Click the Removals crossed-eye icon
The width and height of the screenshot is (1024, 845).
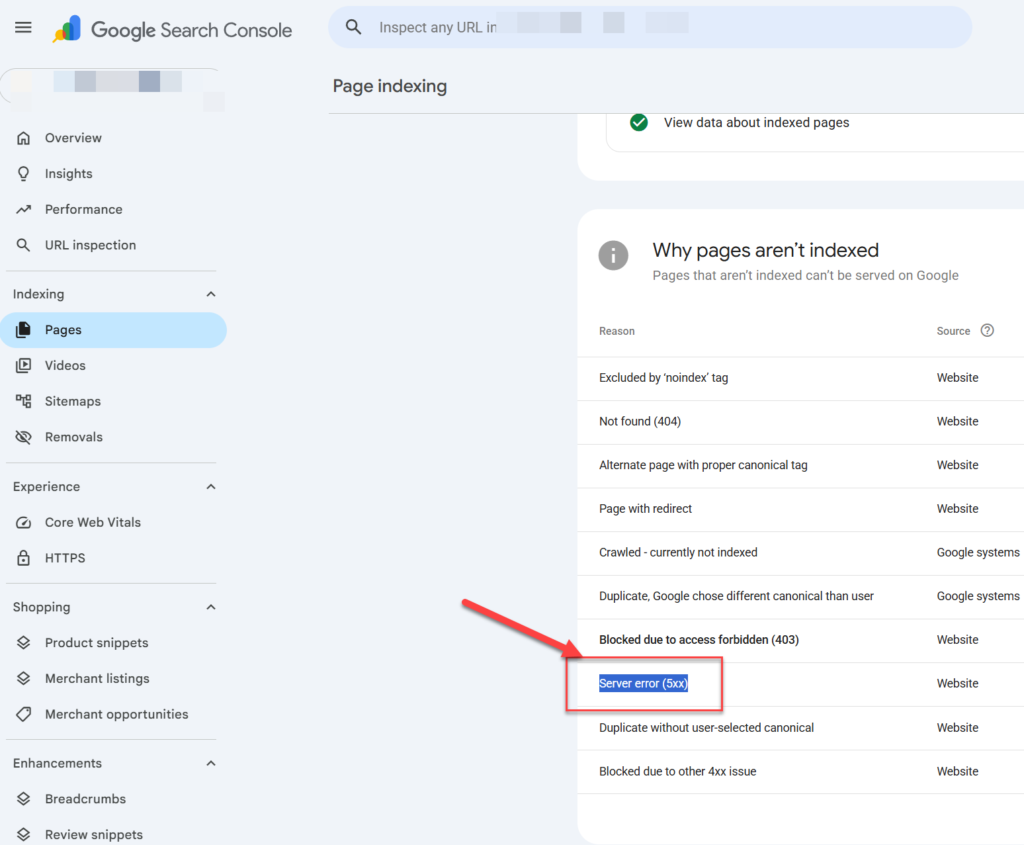(x=24, y=437)
